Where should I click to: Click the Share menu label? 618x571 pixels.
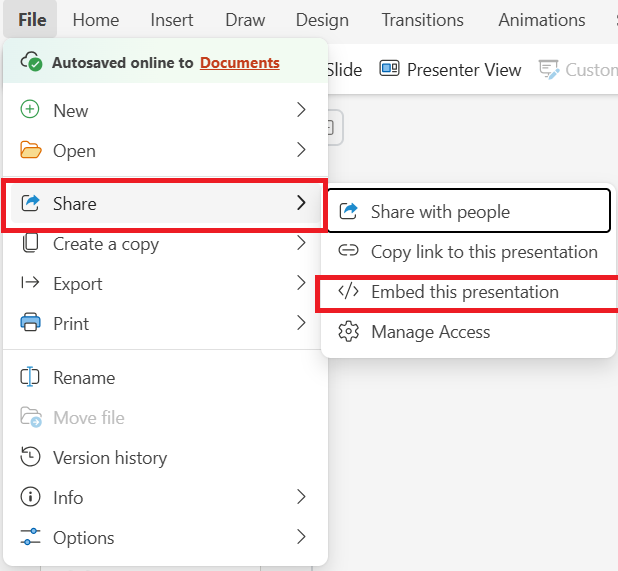click(x=75, y=204)
